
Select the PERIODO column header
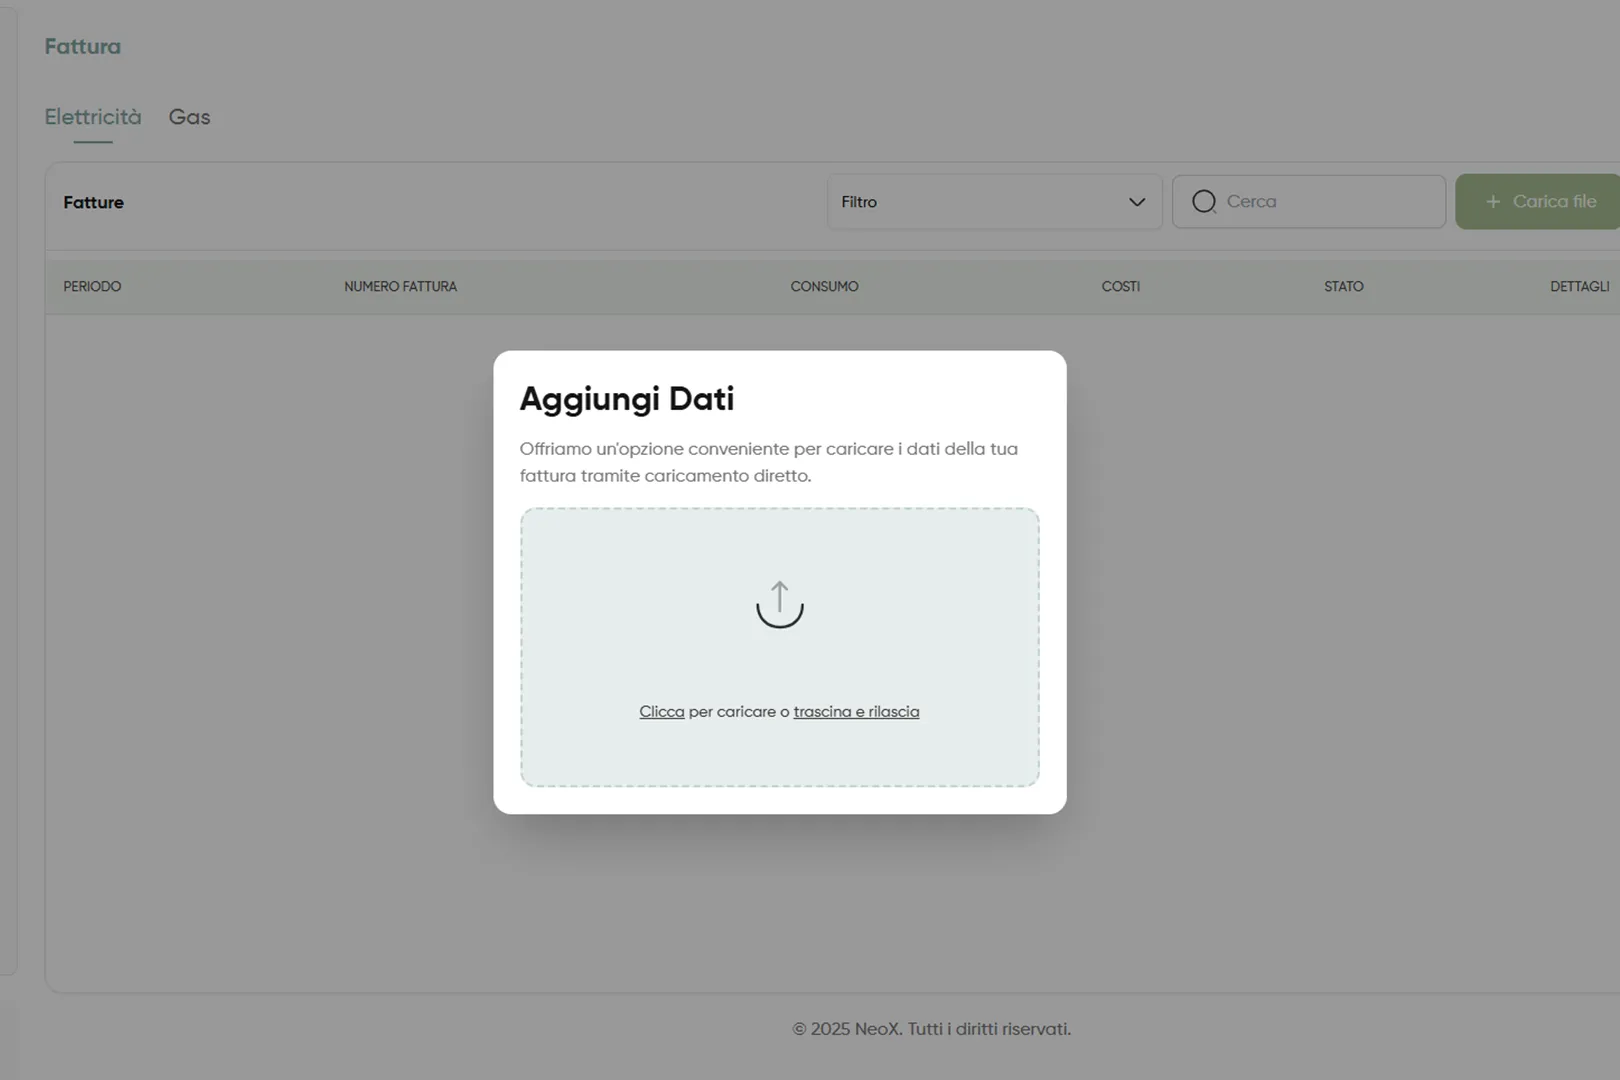coord(92,286)
